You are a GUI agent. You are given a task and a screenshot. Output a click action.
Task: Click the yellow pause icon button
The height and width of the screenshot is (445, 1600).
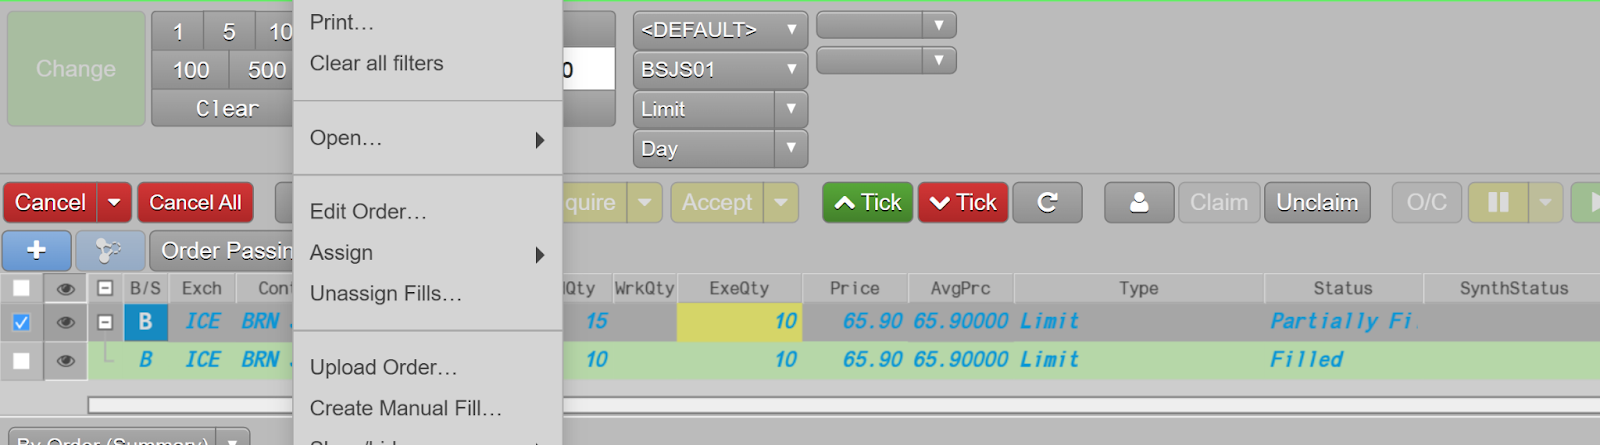click(1497, 203)
